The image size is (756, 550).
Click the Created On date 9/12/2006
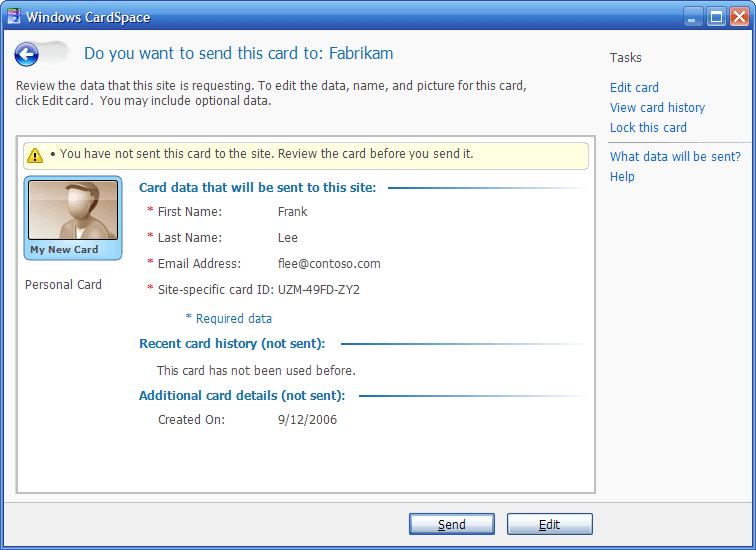pyautogui.click(x=307, y=420)
